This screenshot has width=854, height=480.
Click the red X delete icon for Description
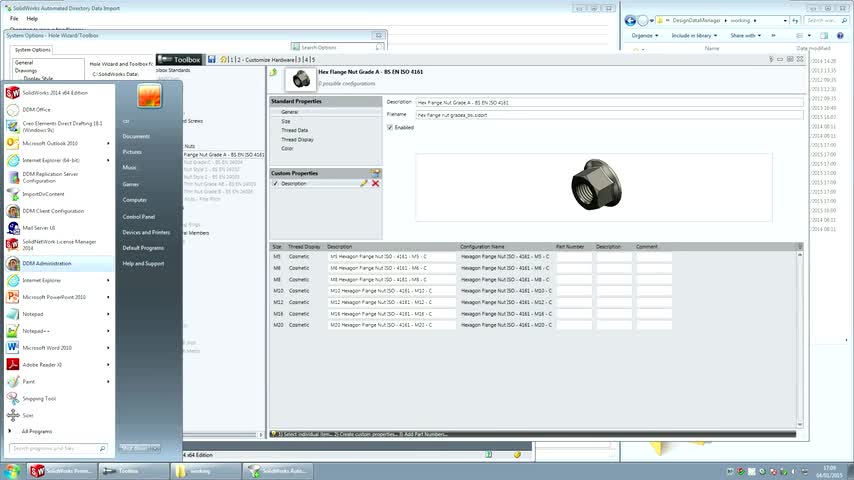(375, 184)
